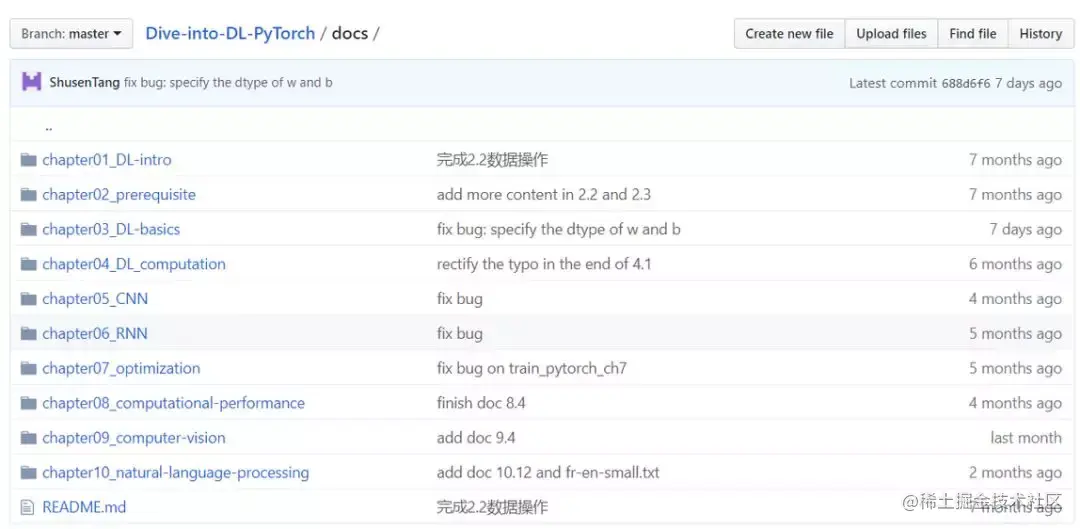Click 'docs' in the breadcrumb path
The width and height of the screenshot is (1080, 529).
[x=350, y=33]
